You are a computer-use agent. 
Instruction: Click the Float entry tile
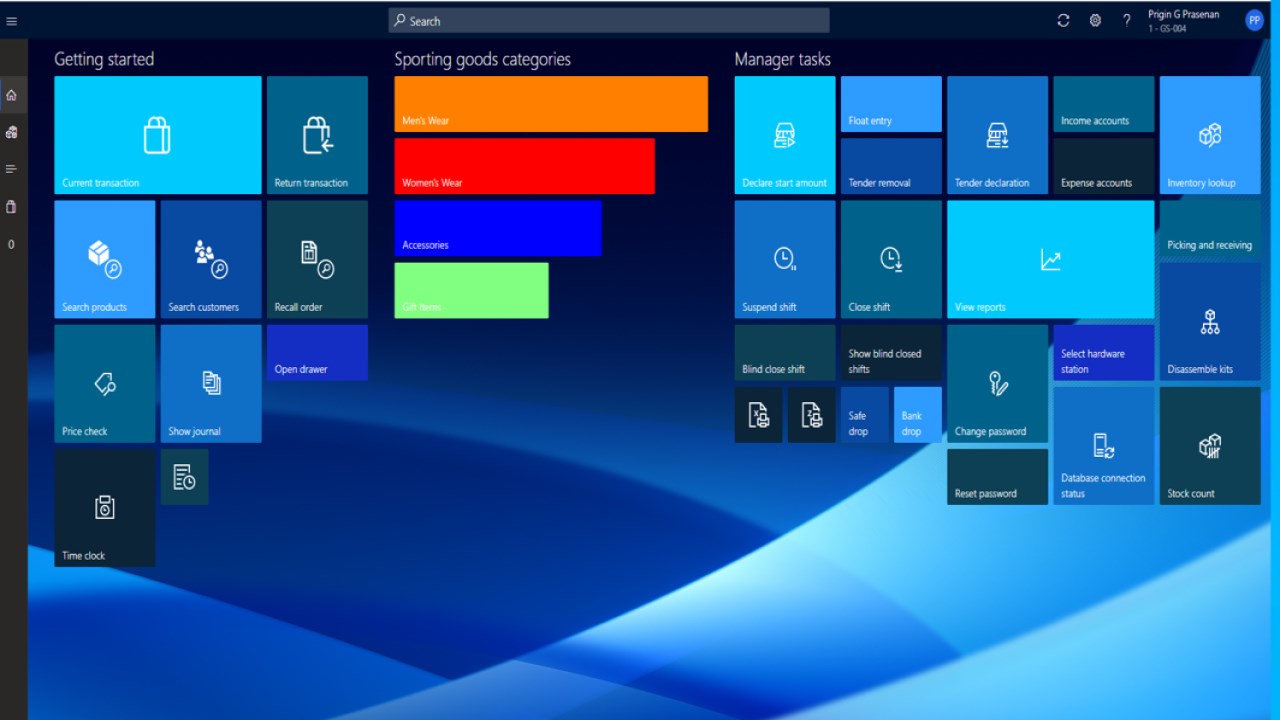point(891,104)
